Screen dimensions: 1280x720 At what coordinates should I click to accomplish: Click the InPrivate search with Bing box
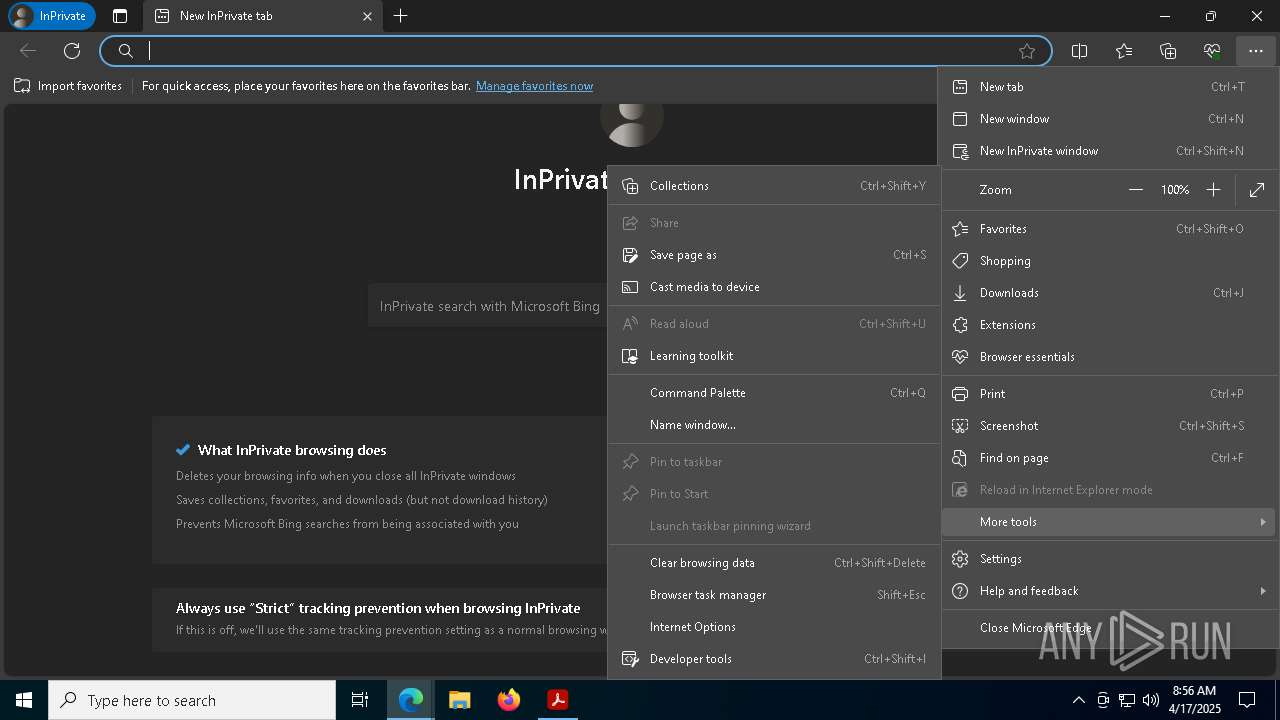point(488,306)
